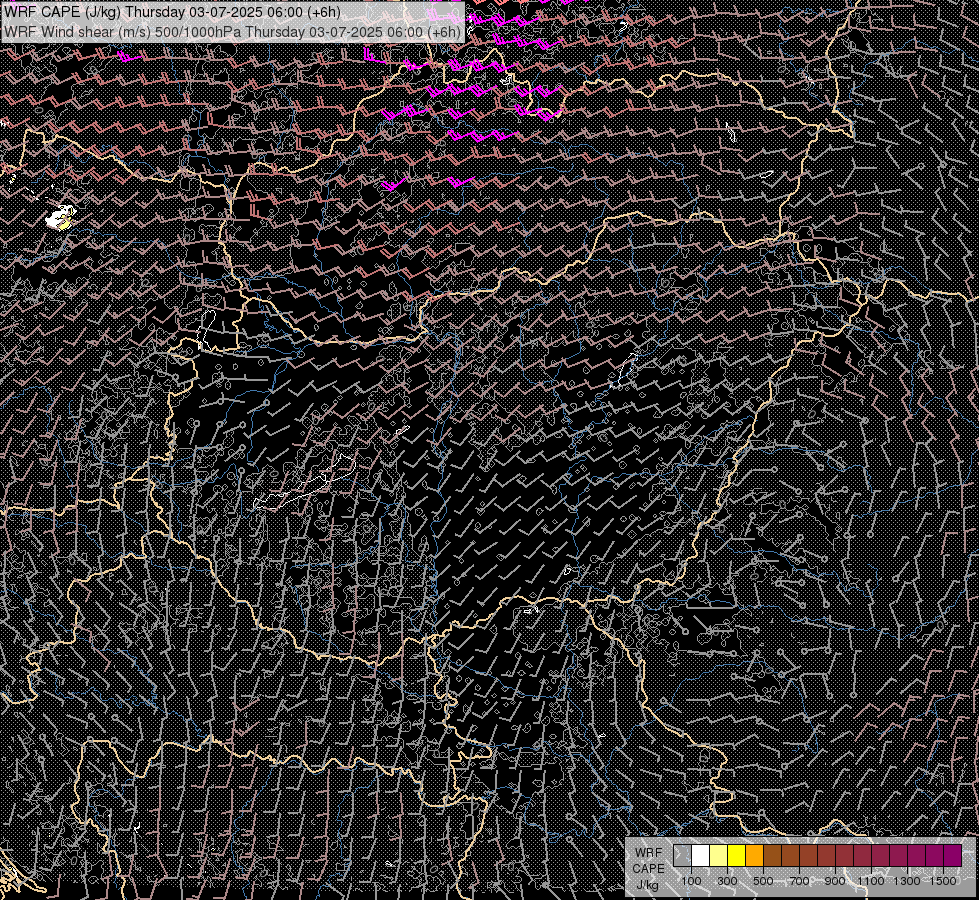Viewport: 979px width, 900px height.
Task: Click the legend value 1100
Action: [x=870, y=881]
